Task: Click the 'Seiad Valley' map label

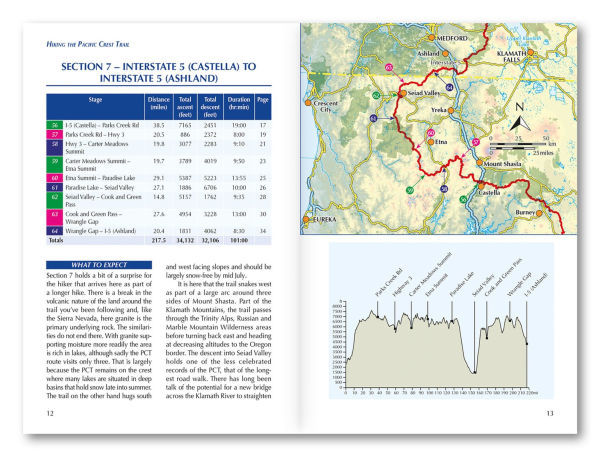Action: click(x=424, y=93)
